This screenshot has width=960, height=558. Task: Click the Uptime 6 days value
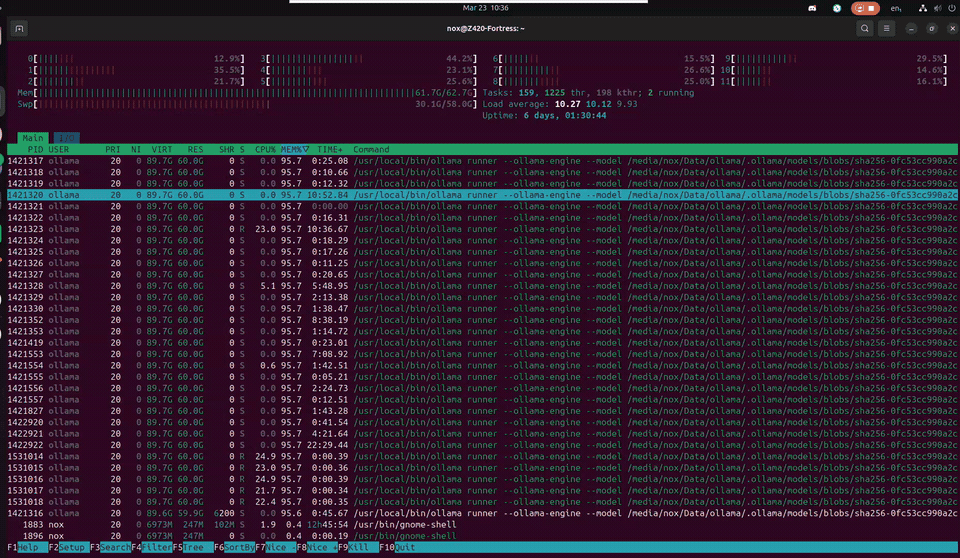coord(564,116)
